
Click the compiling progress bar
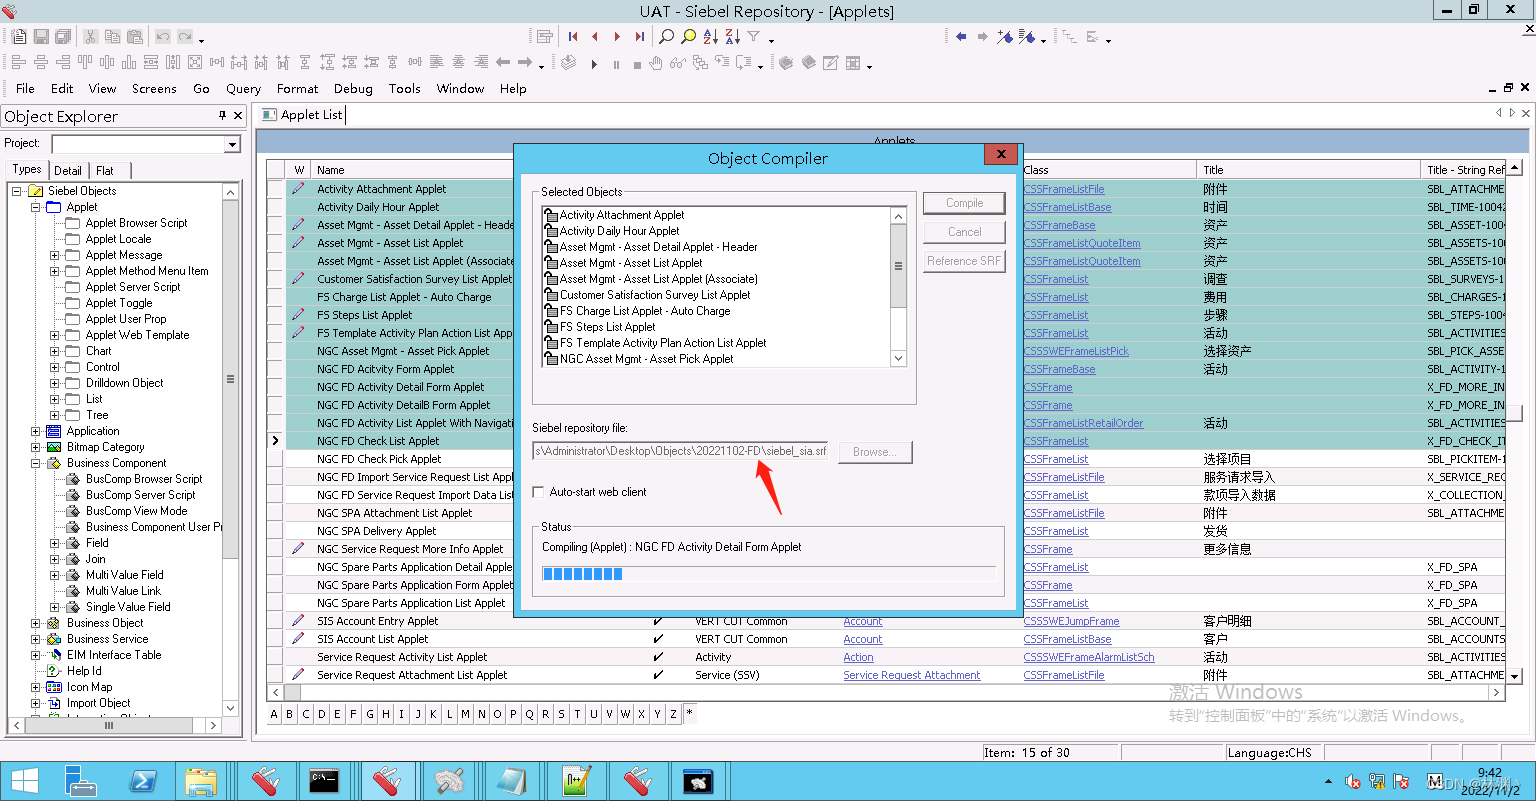(x=768, y=574)
